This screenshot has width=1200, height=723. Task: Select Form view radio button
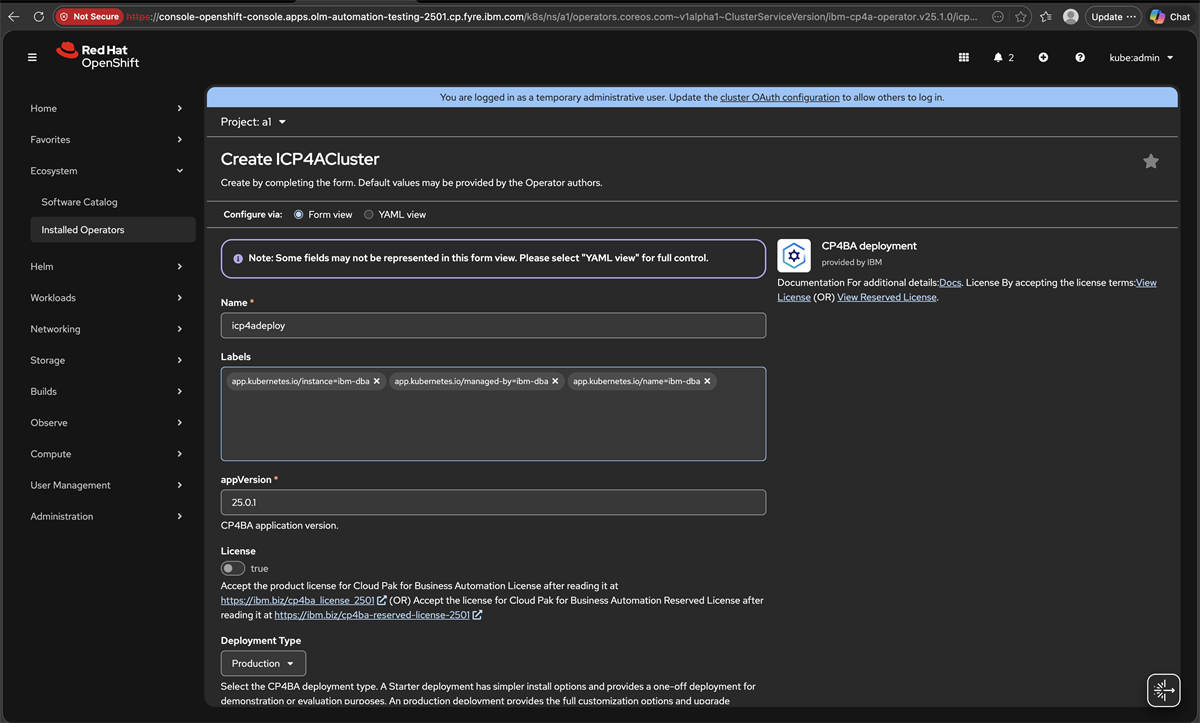coord(299,214)
